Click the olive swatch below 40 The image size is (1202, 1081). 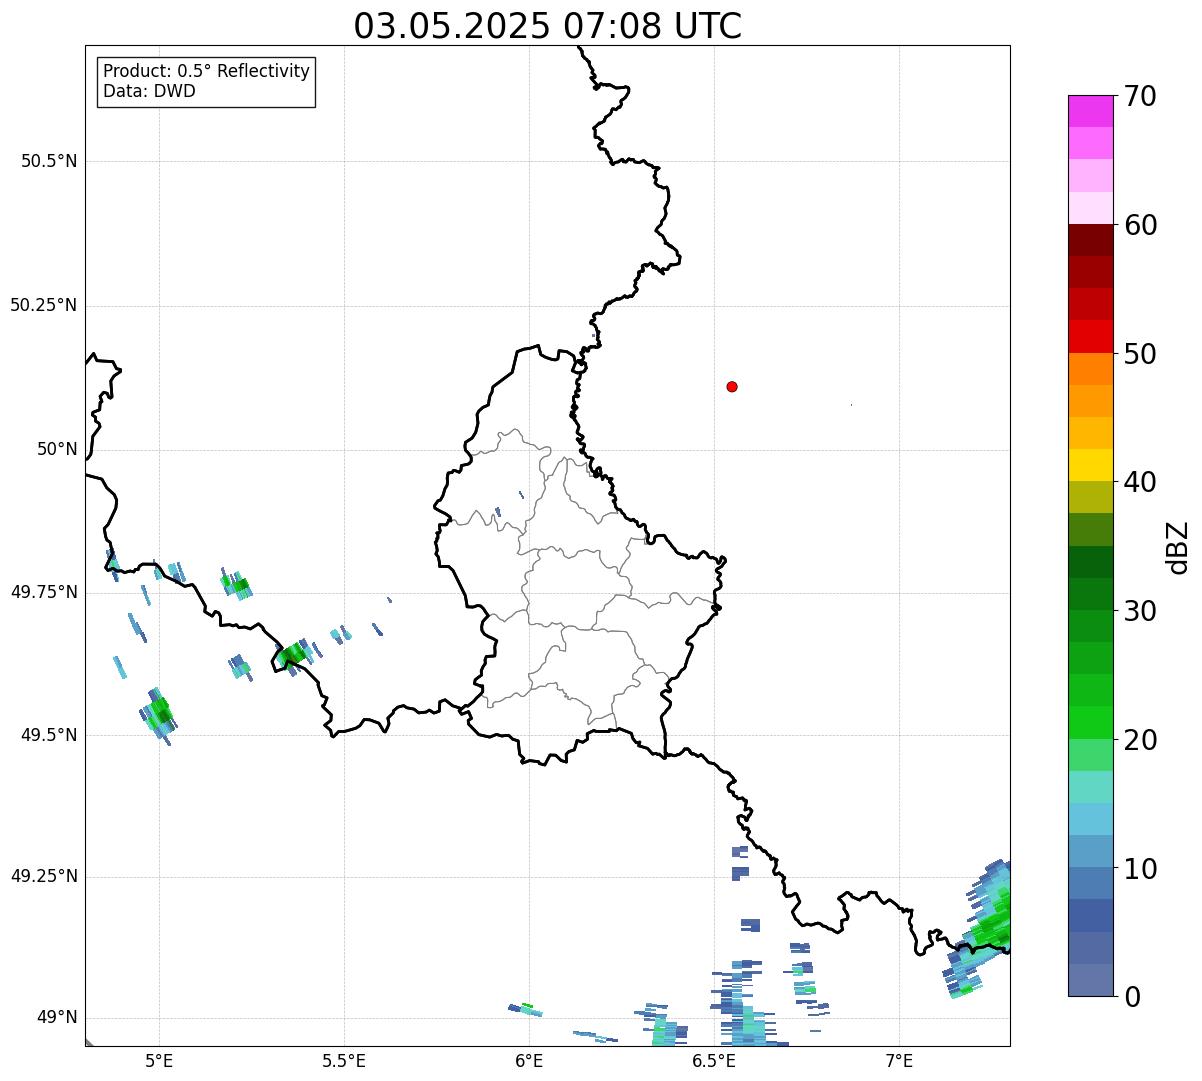pyautogui.click(x=1090, y=498)
